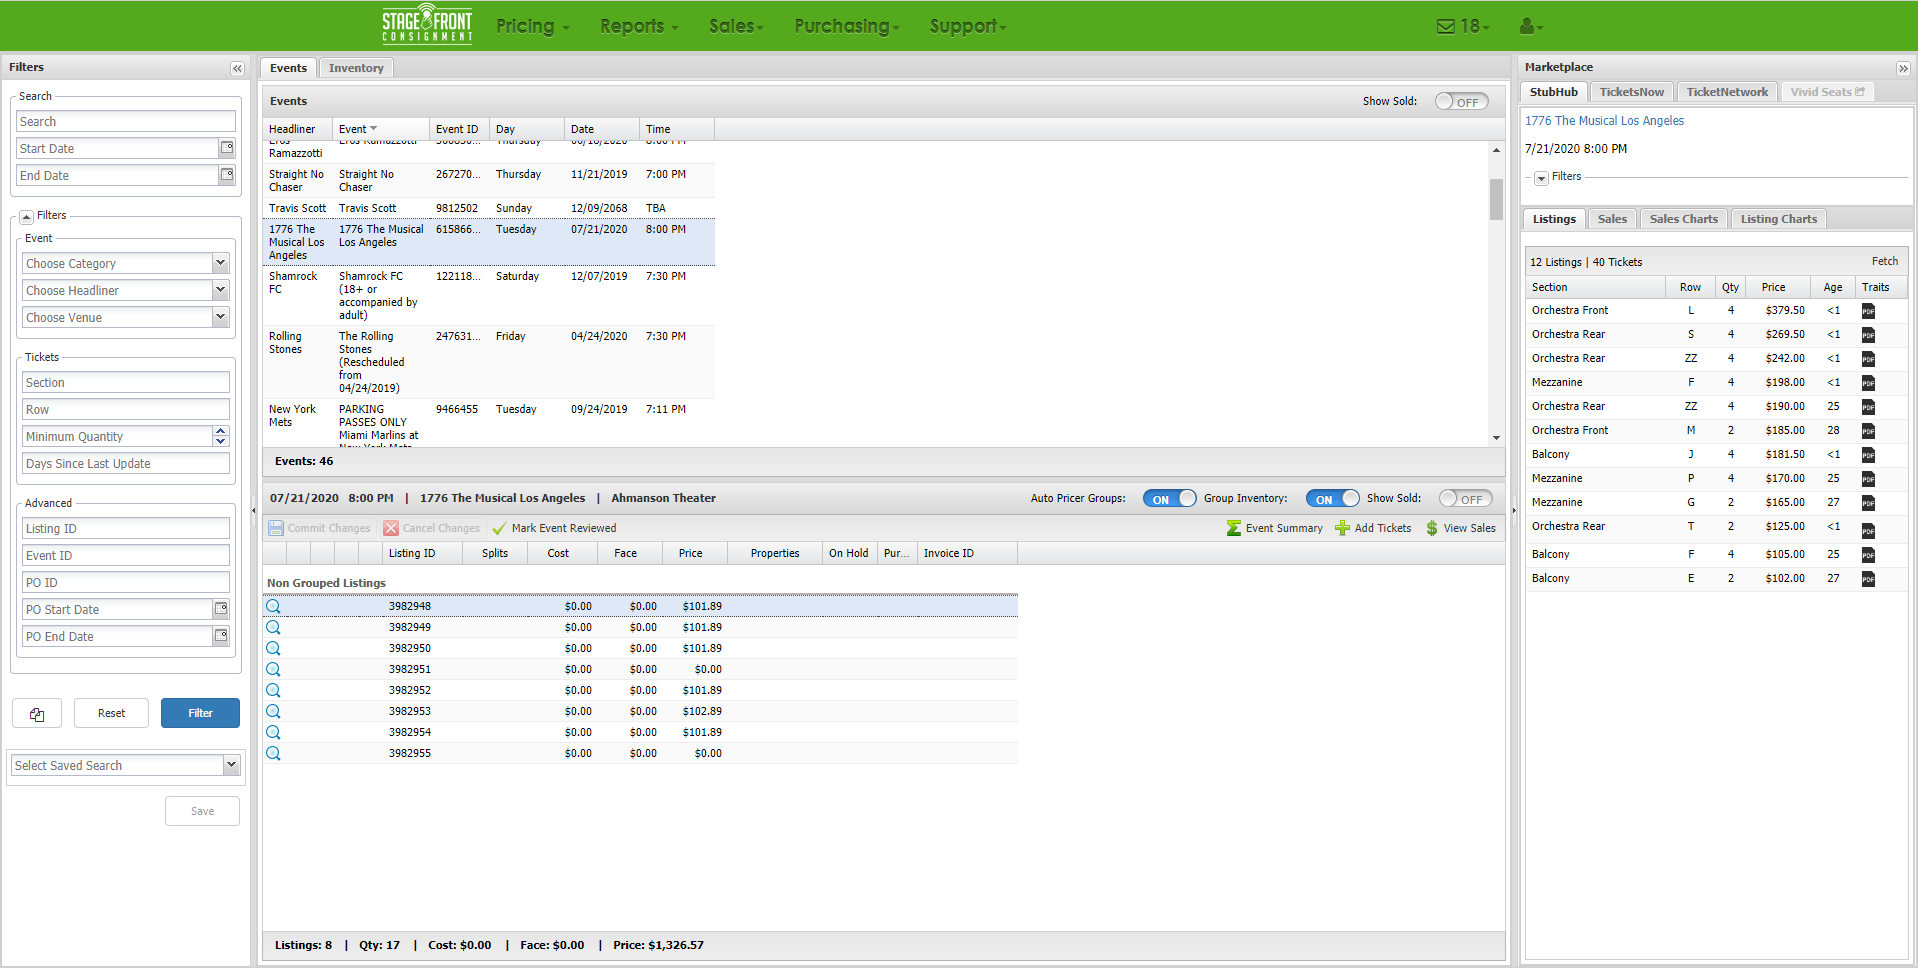Select the Shamrock FC event row

489,295
